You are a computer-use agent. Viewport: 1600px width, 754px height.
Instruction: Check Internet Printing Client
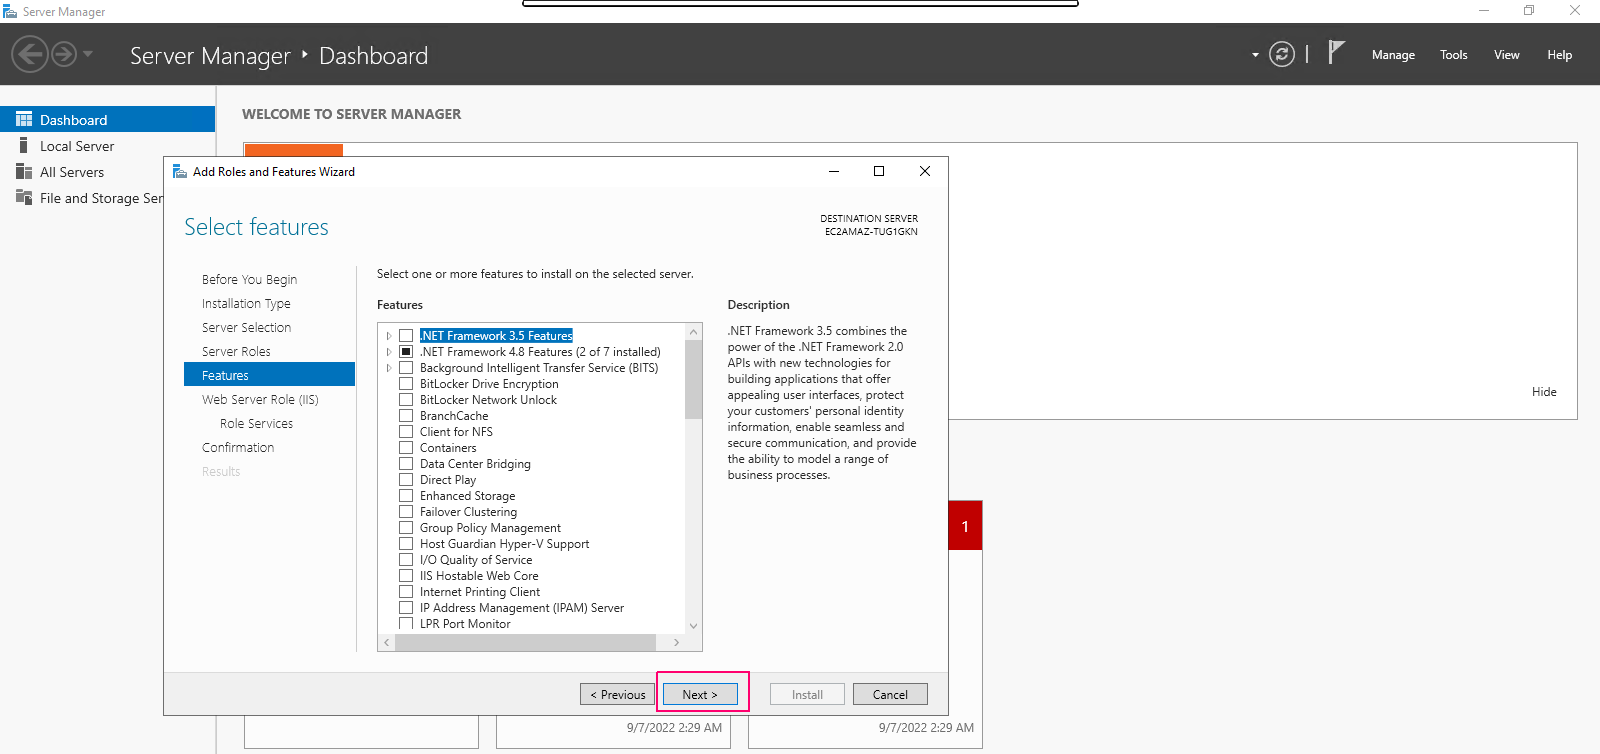pos(406,592)
